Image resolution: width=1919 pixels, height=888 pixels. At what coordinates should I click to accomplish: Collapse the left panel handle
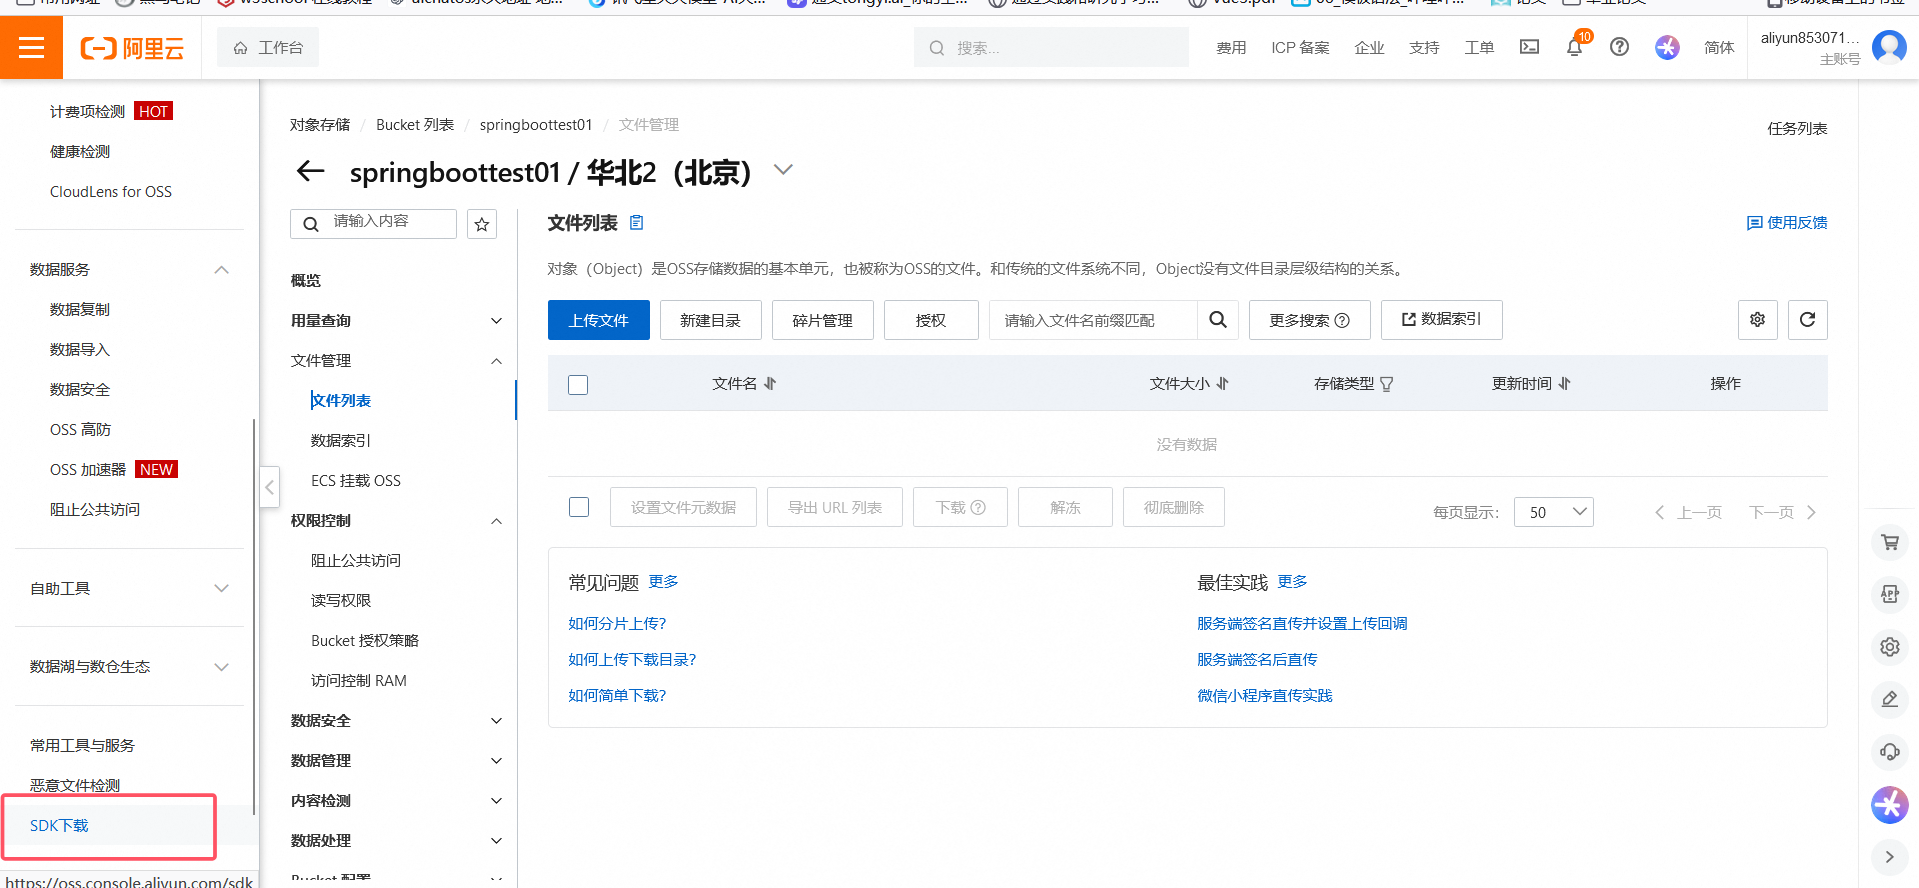(269, 488)
